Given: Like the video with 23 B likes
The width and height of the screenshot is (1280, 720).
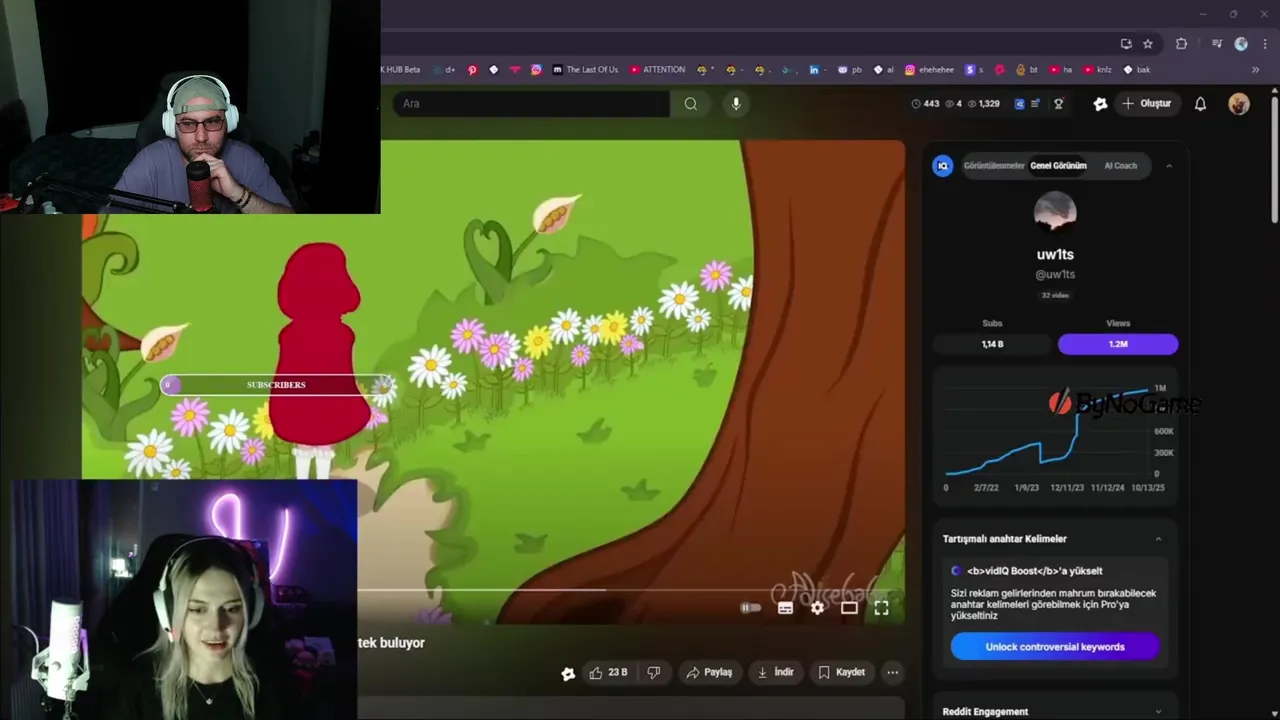Looking at the screenshot, I should 608,673.
